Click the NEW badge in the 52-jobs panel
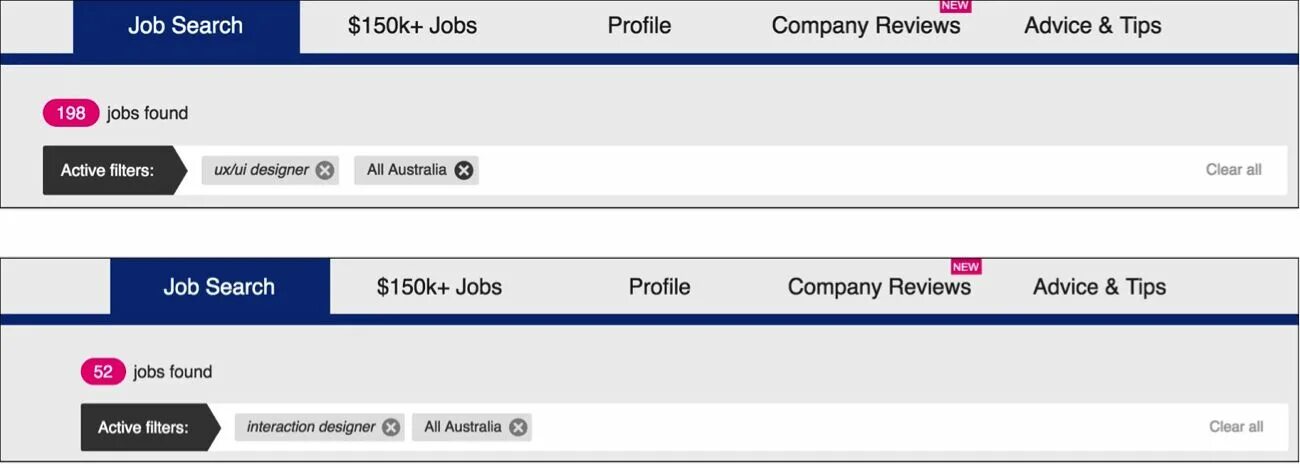 coord(965,267)
